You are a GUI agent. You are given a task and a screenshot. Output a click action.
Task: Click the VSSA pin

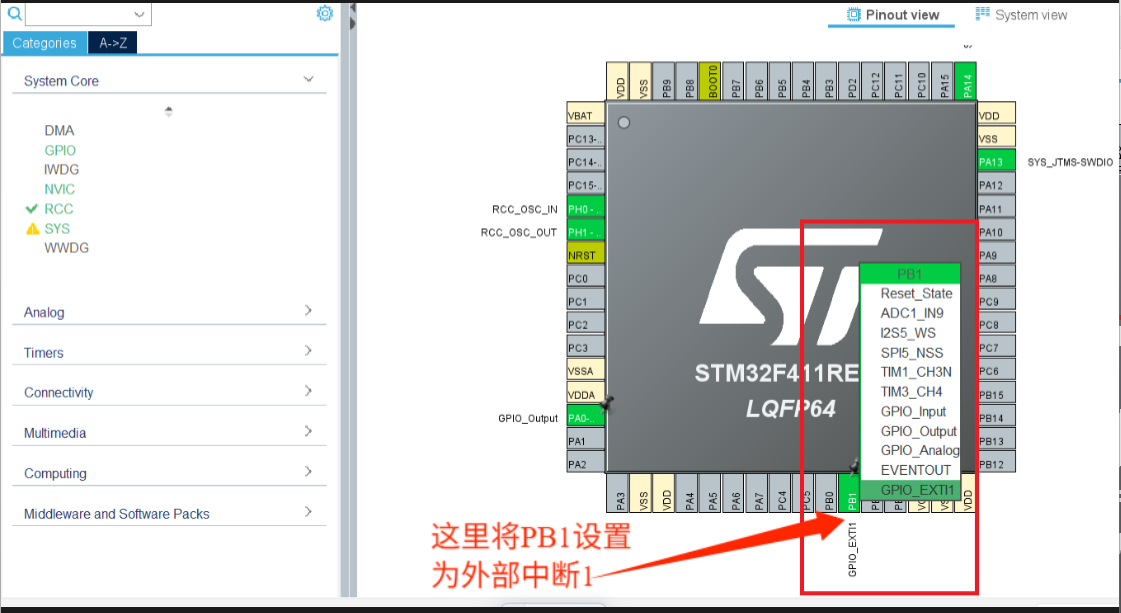coord(586,370)
